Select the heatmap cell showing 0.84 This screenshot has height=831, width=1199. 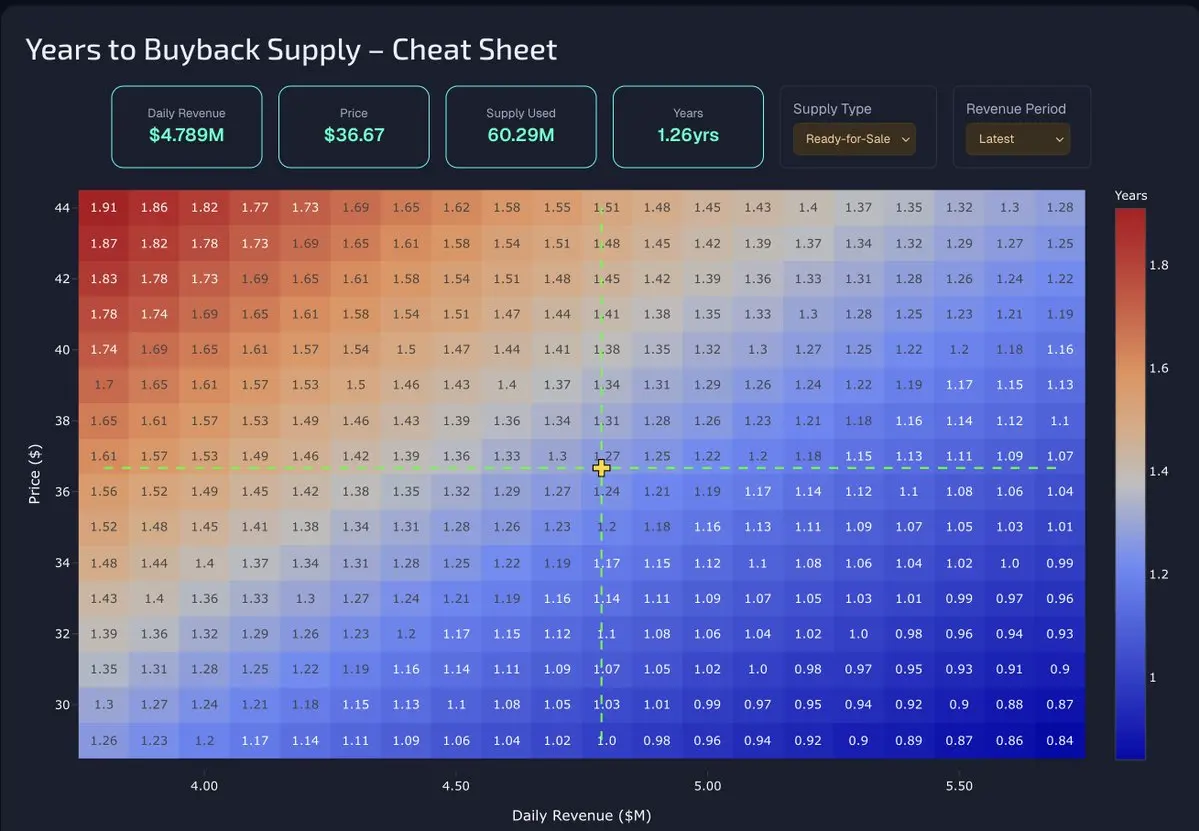pos(1060,741)
